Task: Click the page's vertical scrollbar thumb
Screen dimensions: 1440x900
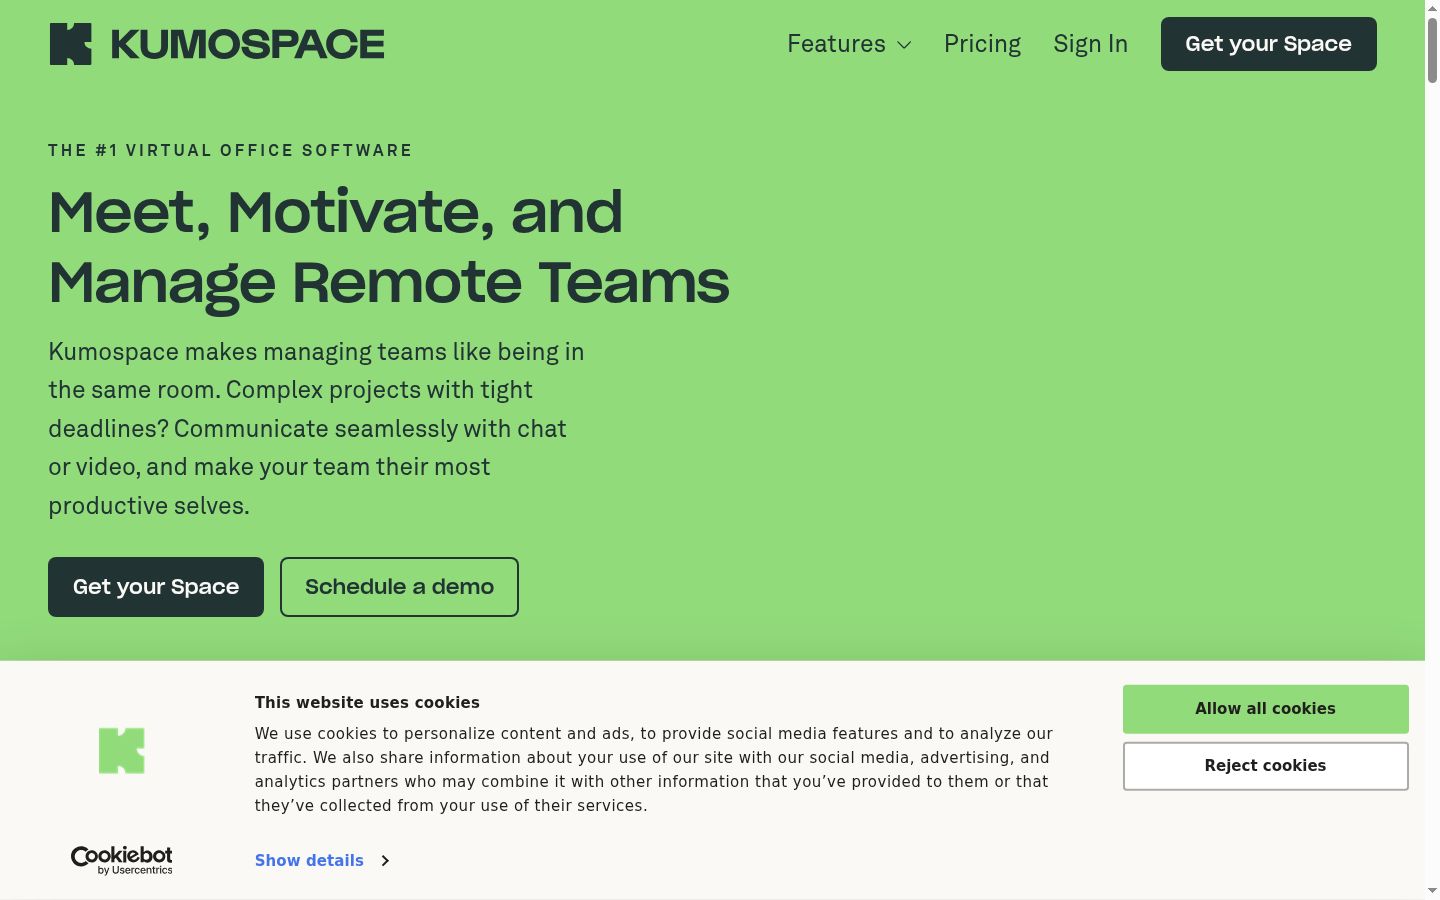Action: (1432, 50)
